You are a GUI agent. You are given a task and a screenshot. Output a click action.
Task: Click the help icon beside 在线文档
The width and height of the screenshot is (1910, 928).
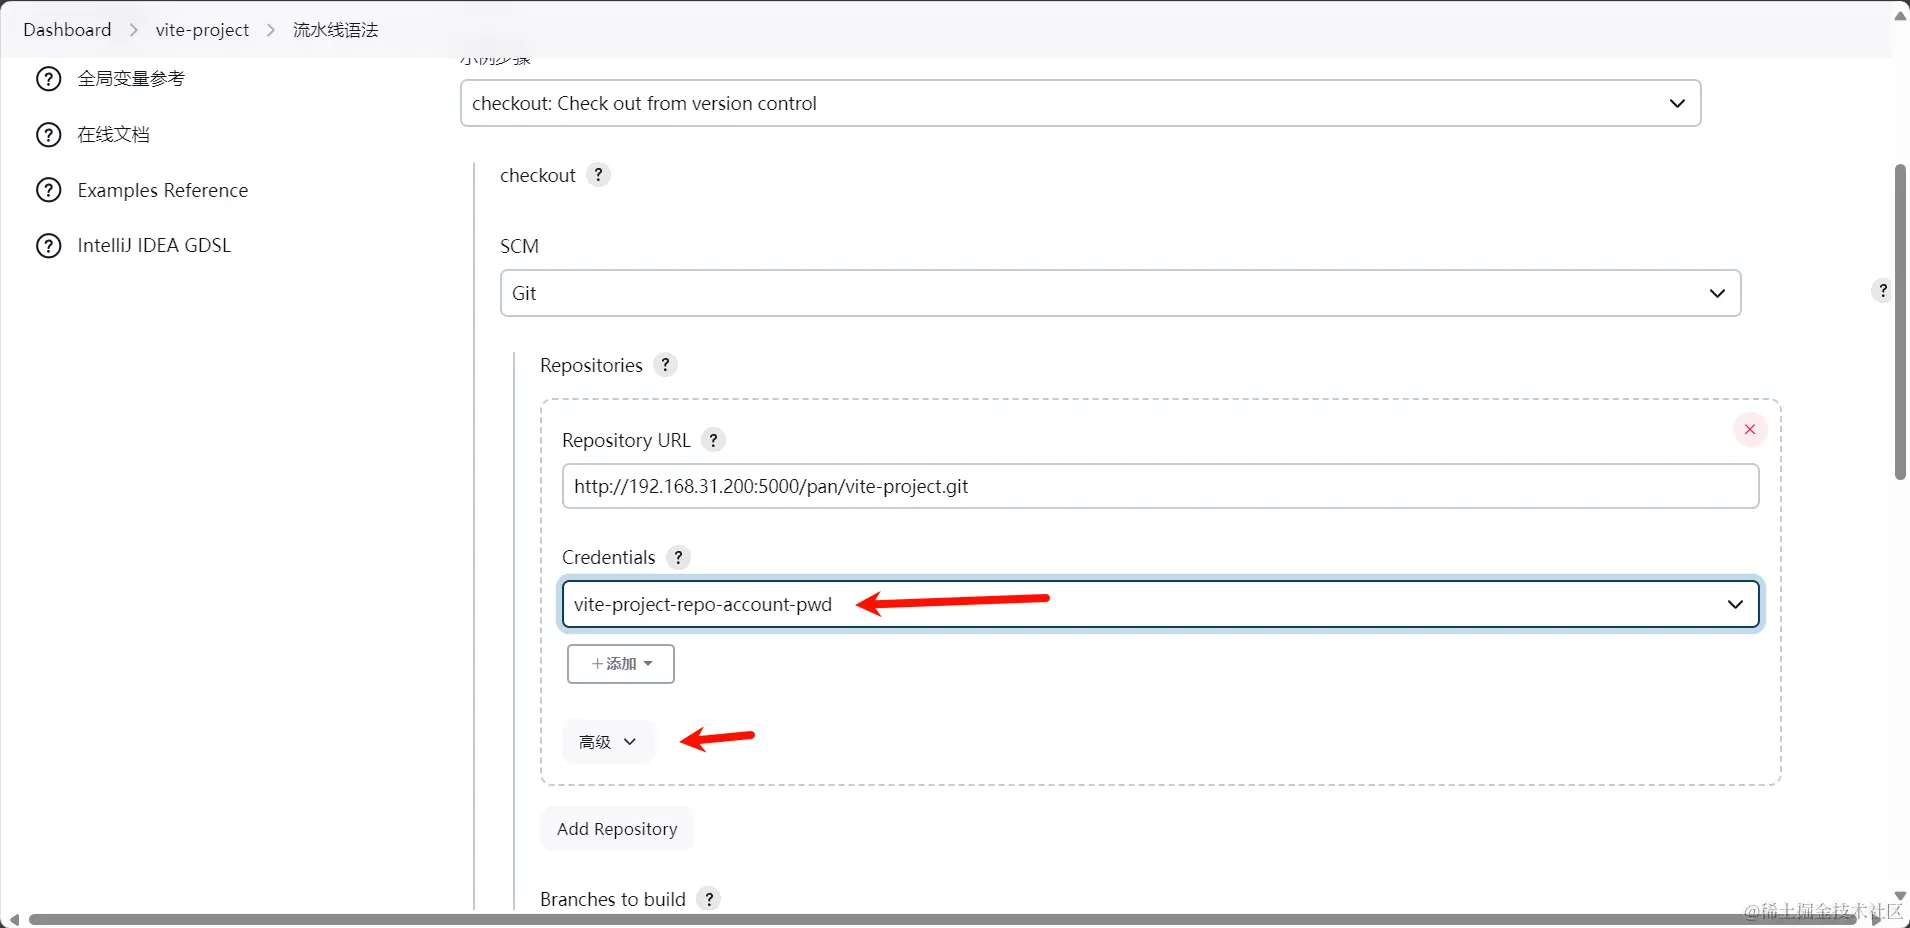[x=48, y=135]
